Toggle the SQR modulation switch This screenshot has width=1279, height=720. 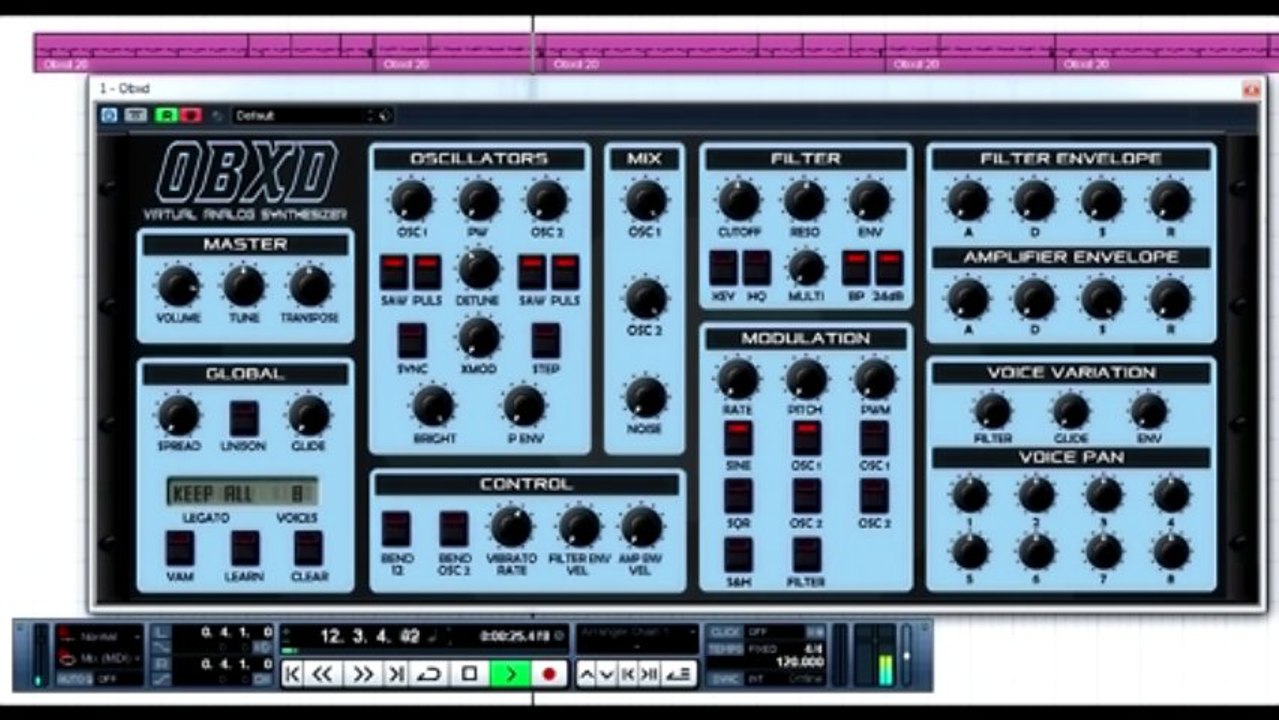738,495
